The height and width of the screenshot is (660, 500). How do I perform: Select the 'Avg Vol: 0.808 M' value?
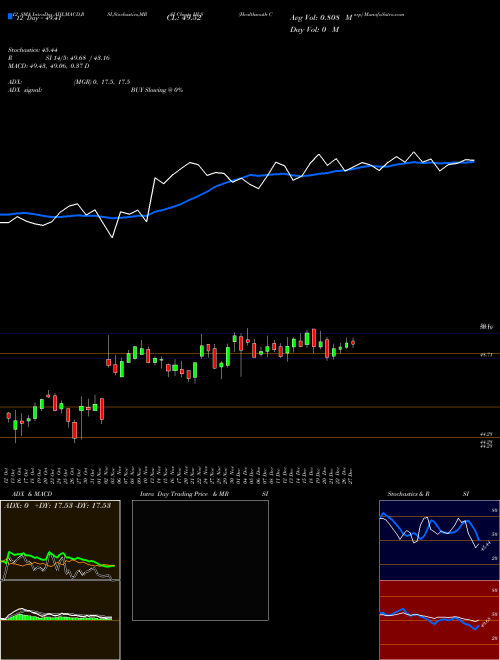click(x=321, y=18)
